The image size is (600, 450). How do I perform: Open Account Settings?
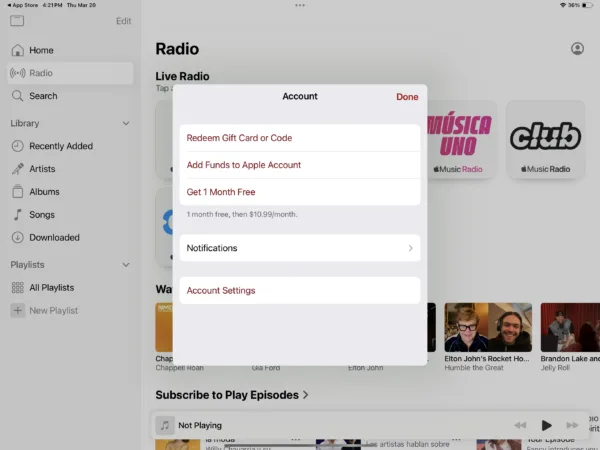(300, 290)
